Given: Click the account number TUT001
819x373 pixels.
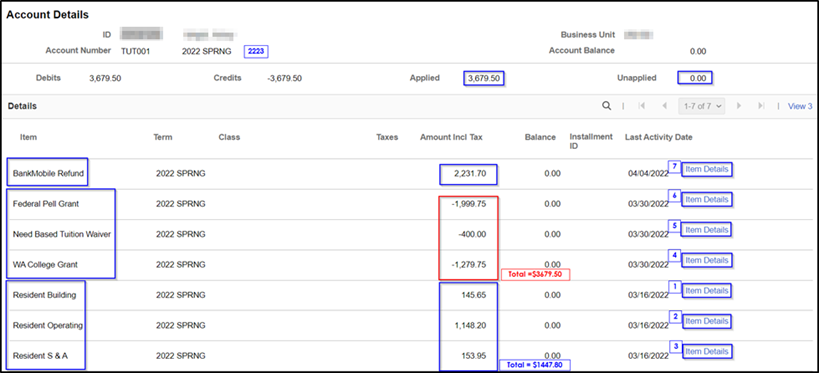Looking at the screenshot, I should (136, 51).
